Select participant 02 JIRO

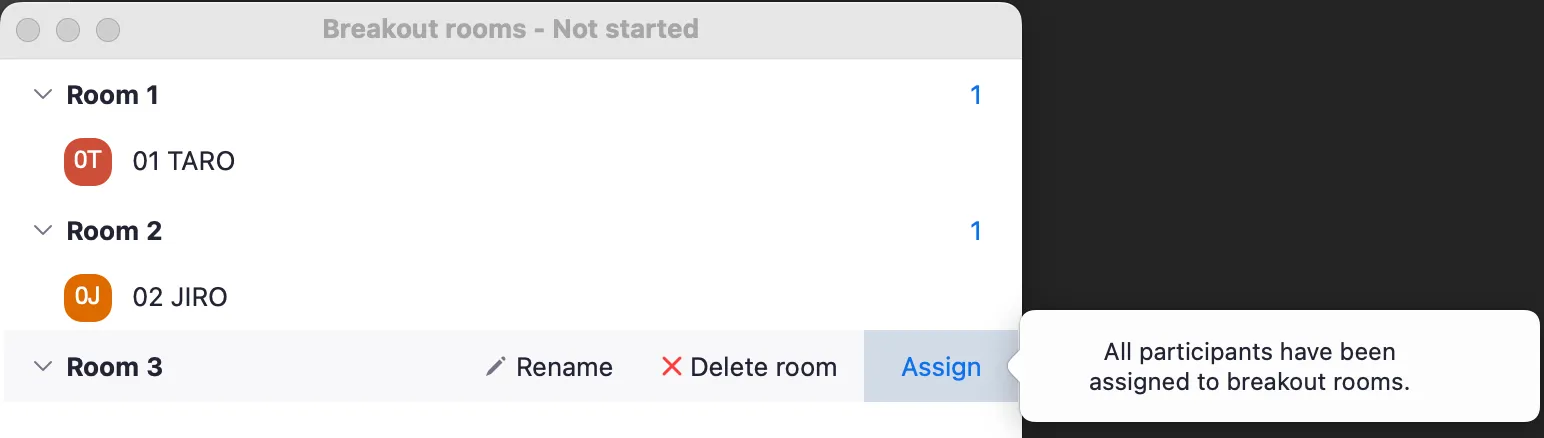(180, 297)
